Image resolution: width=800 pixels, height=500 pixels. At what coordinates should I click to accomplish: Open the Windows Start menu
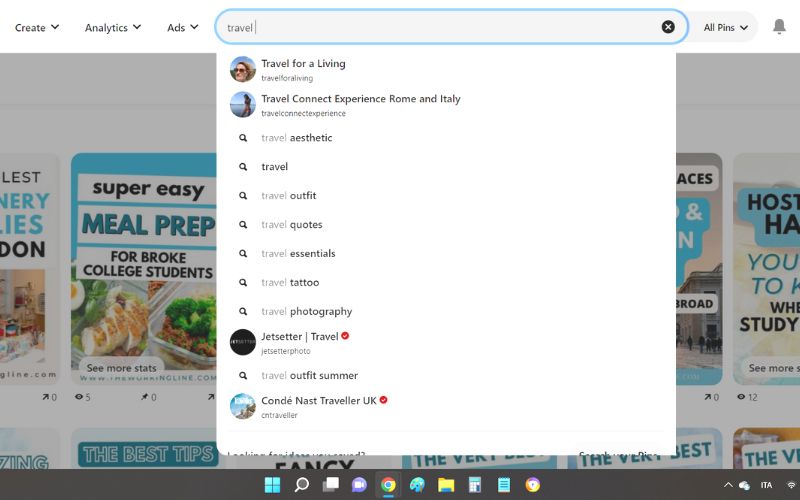(x=272, y=485)
